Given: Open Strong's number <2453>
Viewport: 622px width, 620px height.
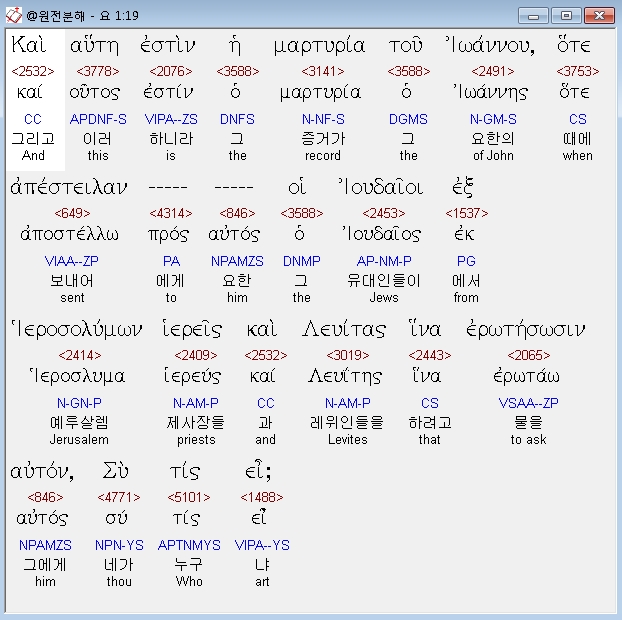Looking at the screenshot, I should [x=384, y=213].
